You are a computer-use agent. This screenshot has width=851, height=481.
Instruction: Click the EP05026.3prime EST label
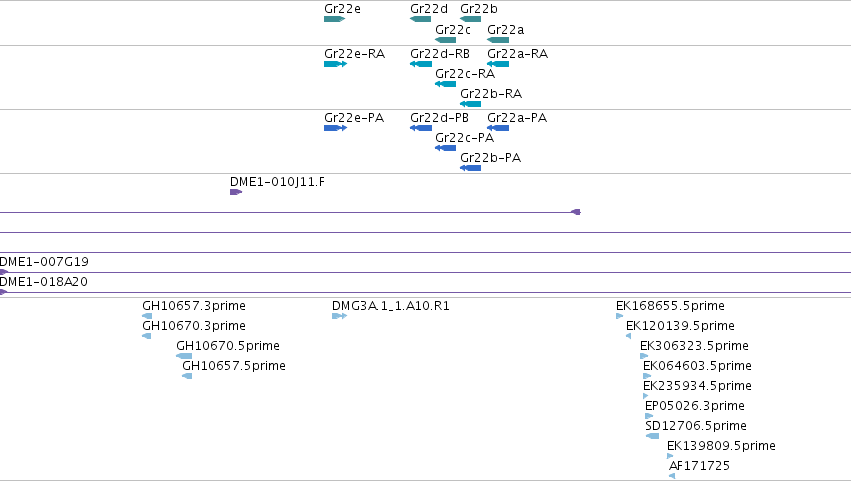pos(695,406)
